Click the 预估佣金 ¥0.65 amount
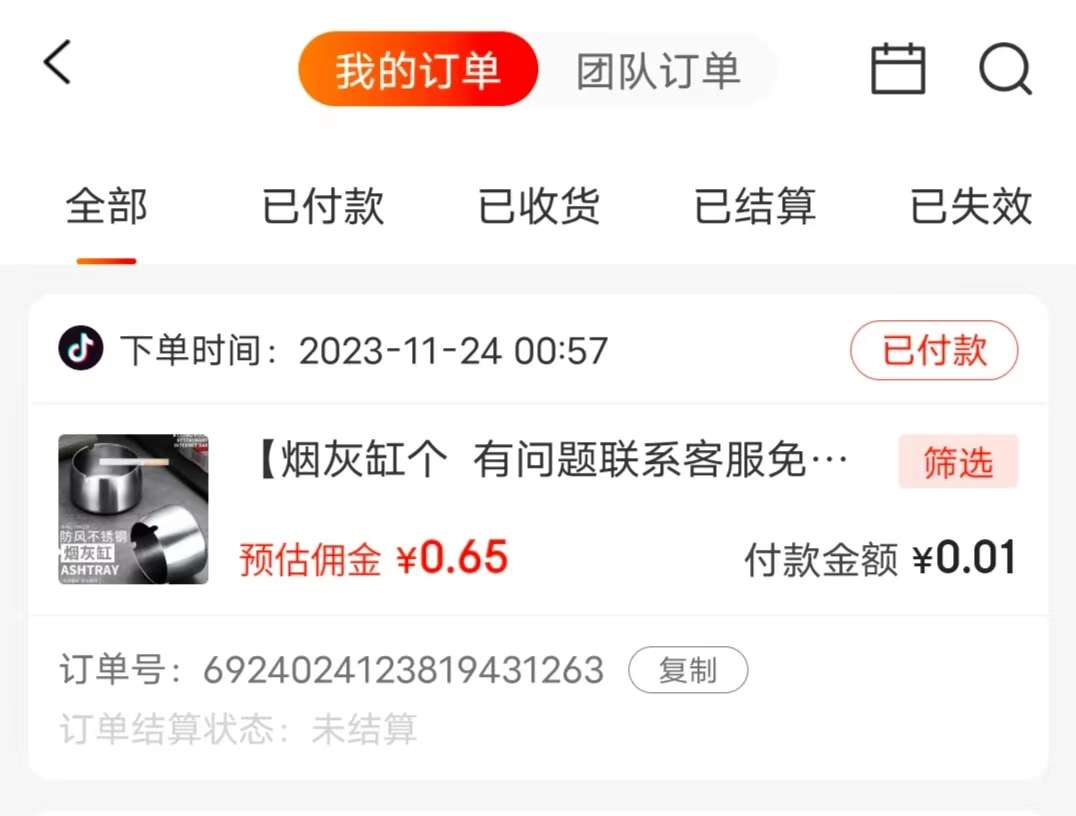1076x816 pixels. tap(373, 557)
